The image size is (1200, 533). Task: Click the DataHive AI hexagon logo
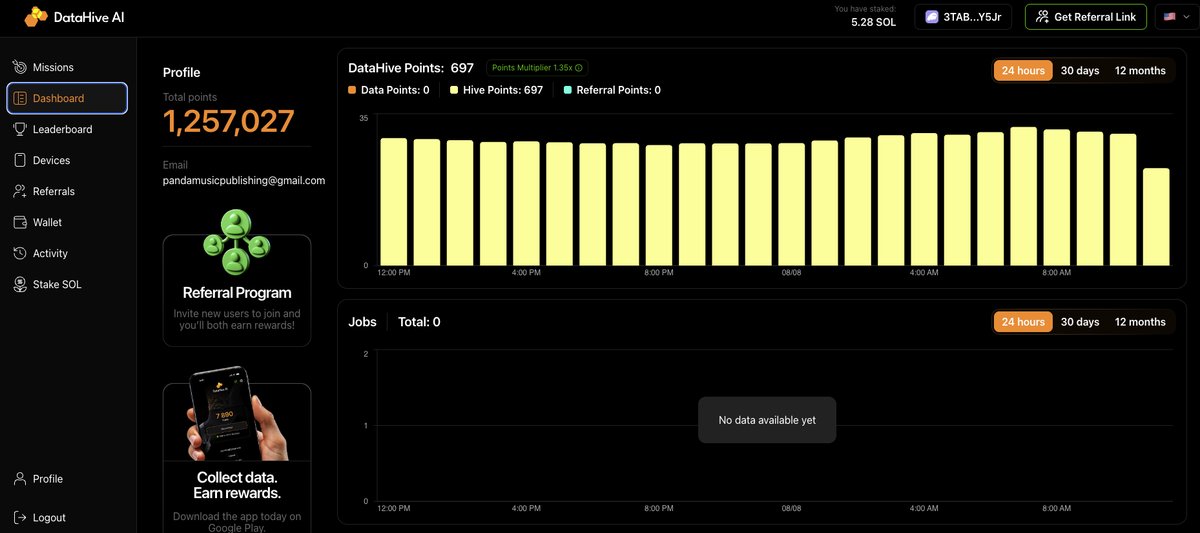coord(36,16)
